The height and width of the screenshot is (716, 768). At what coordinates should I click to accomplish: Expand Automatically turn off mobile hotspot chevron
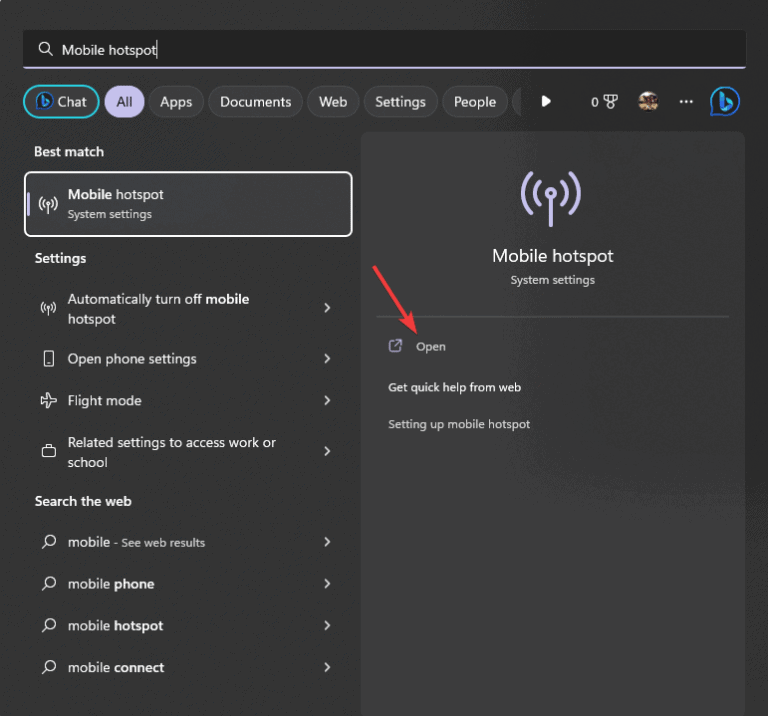click(x=327, y=308)
